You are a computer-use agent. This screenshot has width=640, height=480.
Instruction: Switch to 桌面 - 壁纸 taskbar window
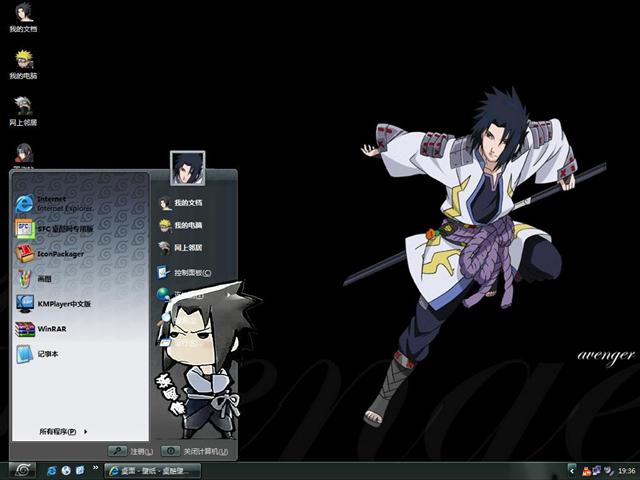[x=153, y=471]
